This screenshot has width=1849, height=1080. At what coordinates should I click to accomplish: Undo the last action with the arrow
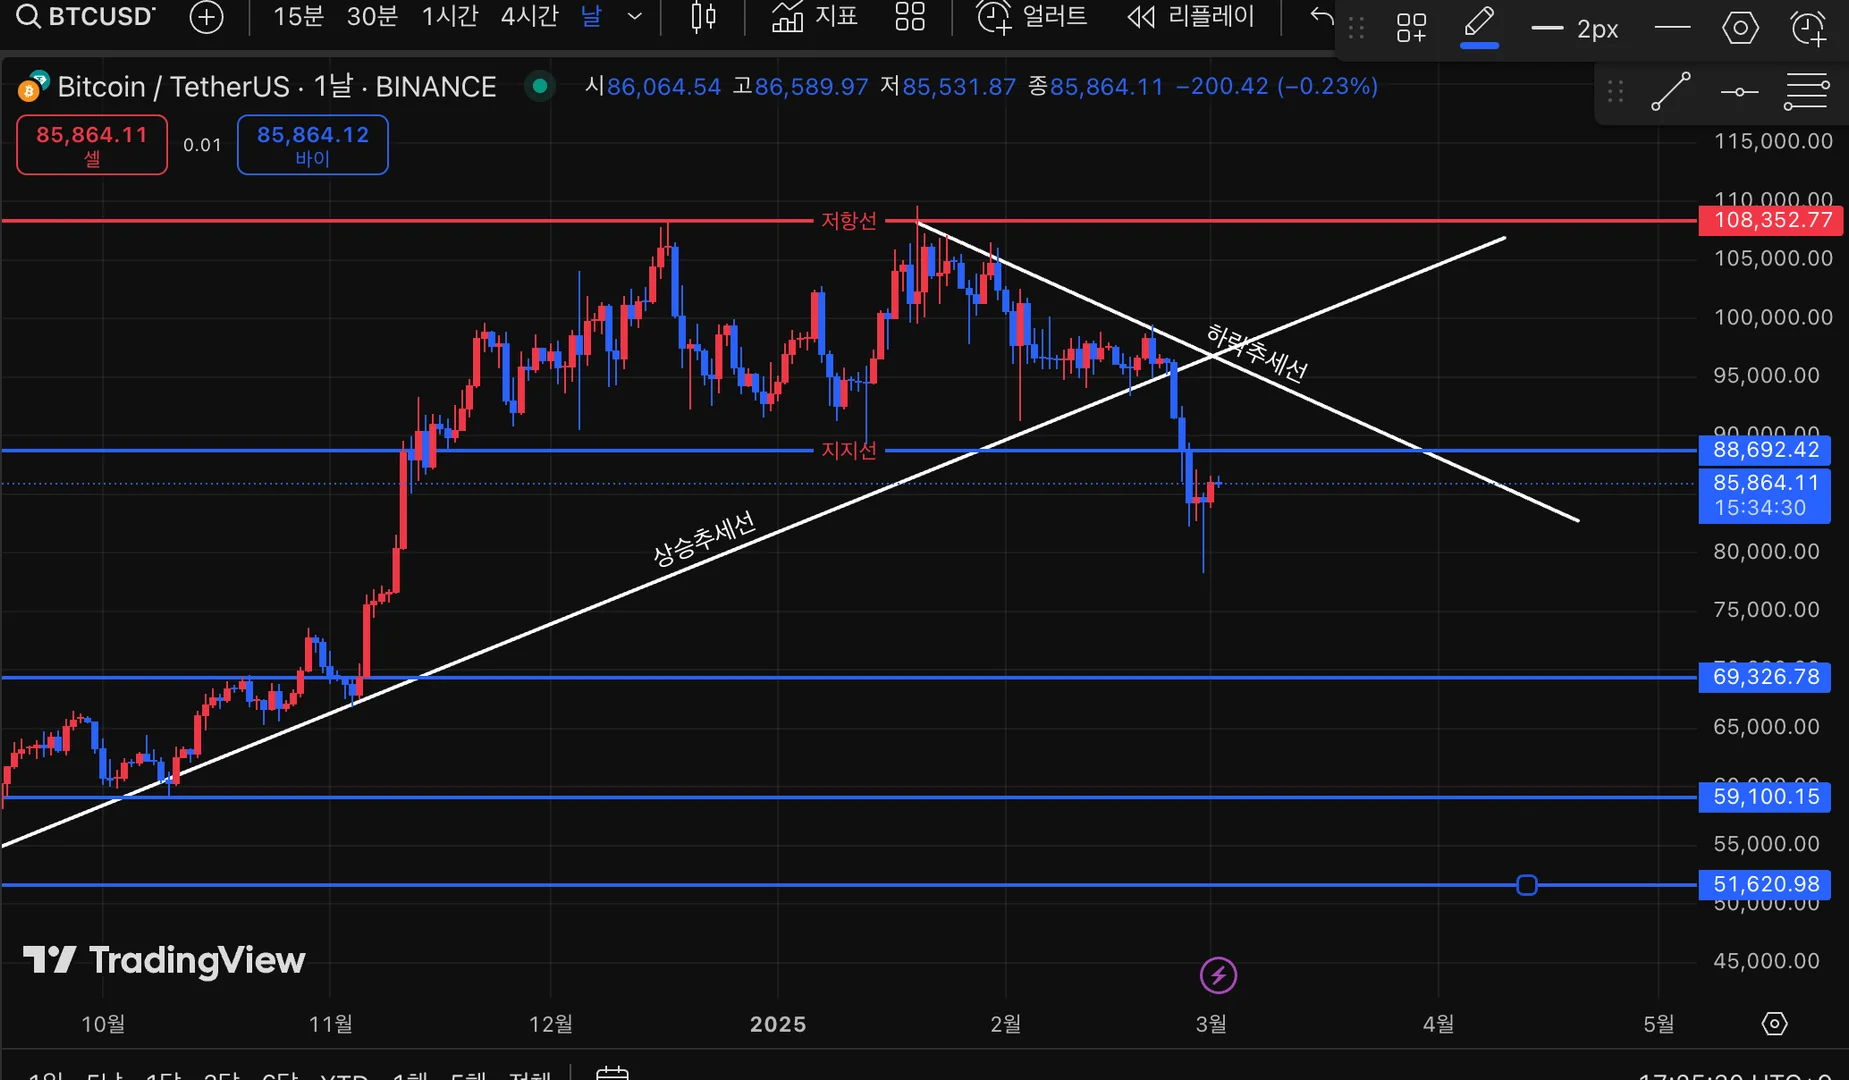point(1322,16)
